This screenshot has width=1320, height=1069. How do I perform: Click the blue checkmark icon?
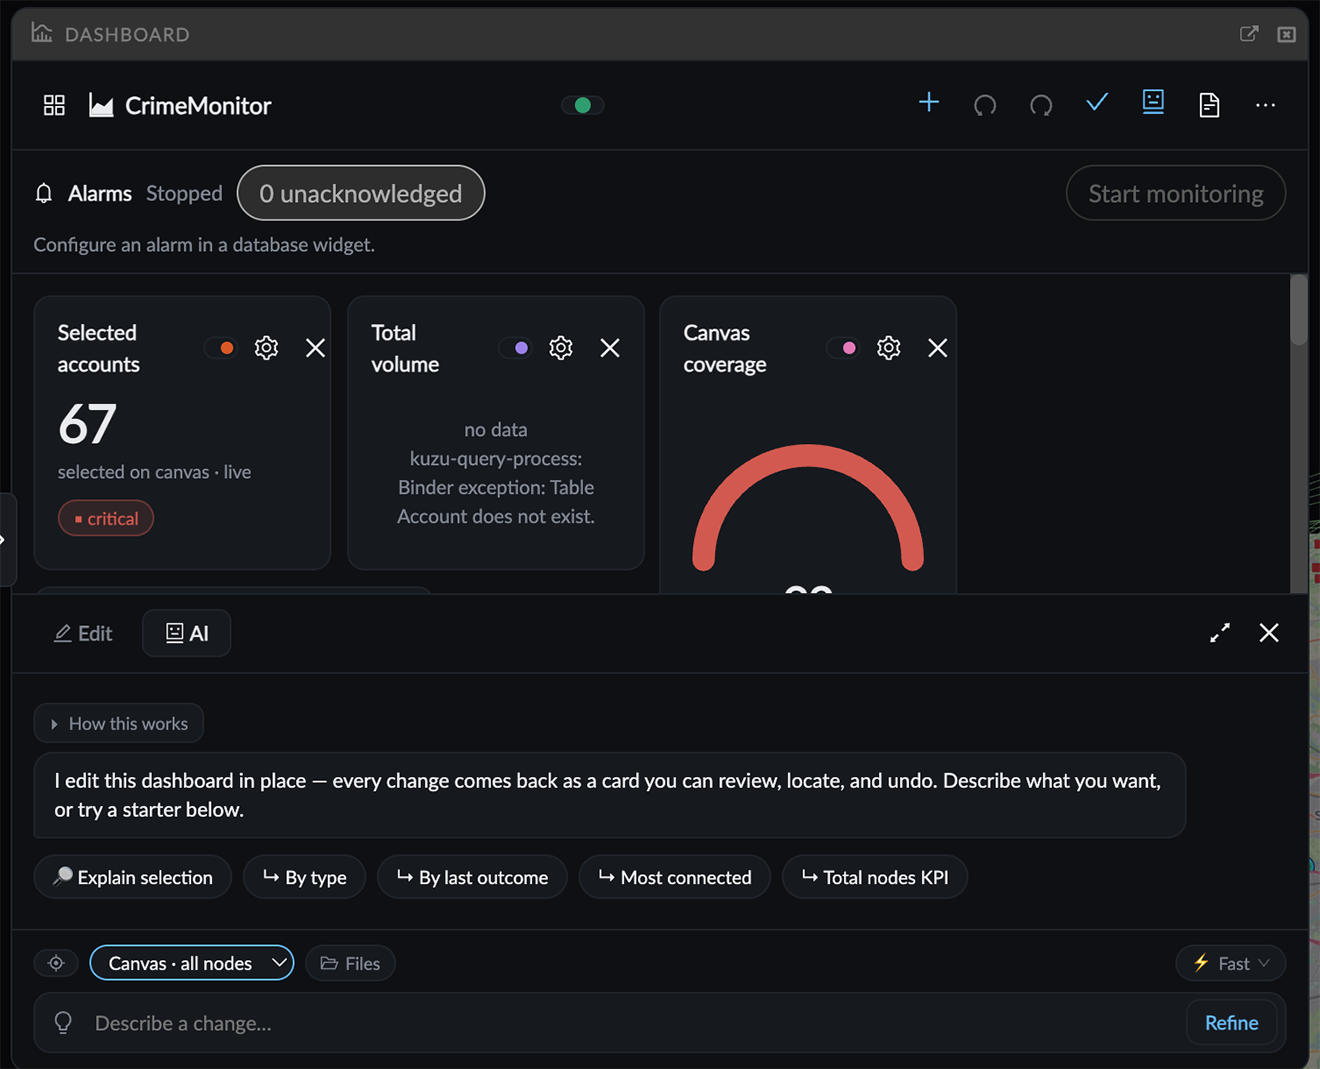point(1097,103)
